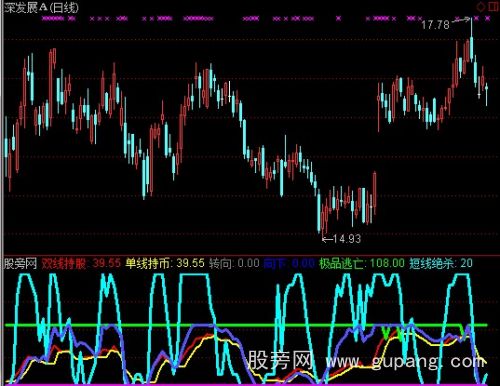Click the red diamond icon at the chart top
The image size is (500, 386).
[x=480, y=6]
